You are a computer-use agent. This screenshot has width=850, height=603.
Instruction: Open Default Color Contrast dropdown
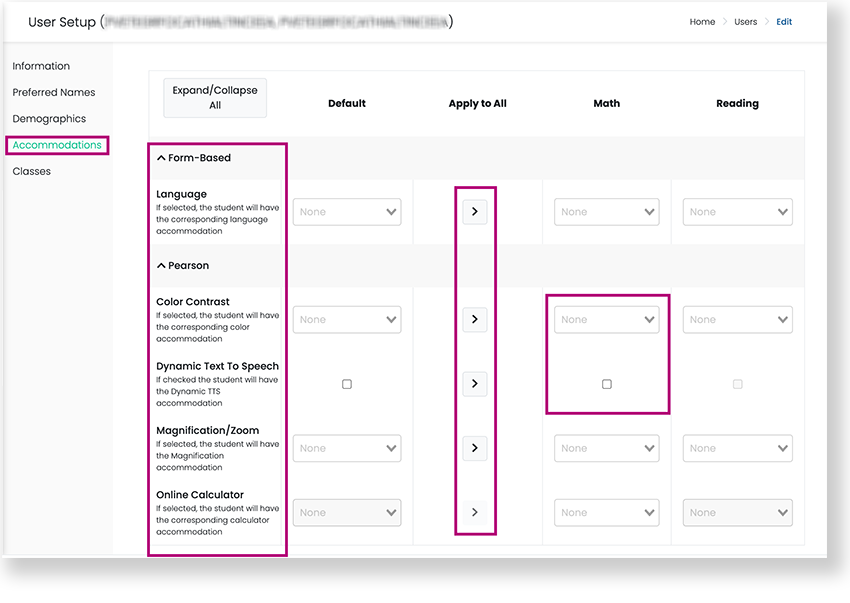tap(347, 319)
